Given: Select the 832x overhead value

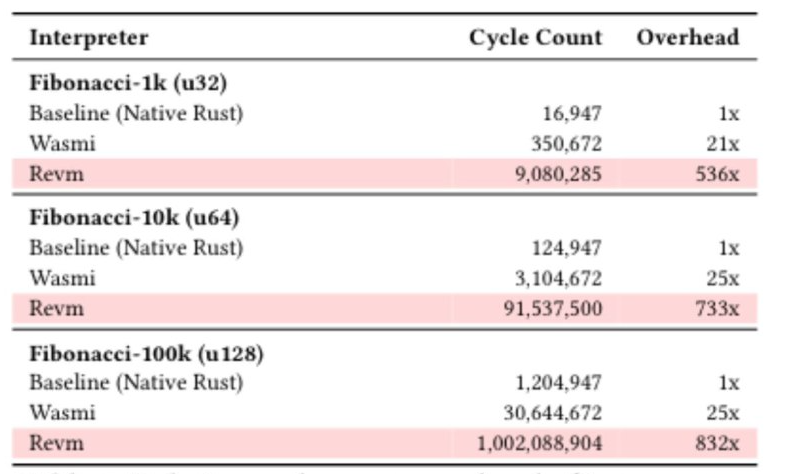Looking at the screenshot, I should pyautogui.click(x=717, y=442).
